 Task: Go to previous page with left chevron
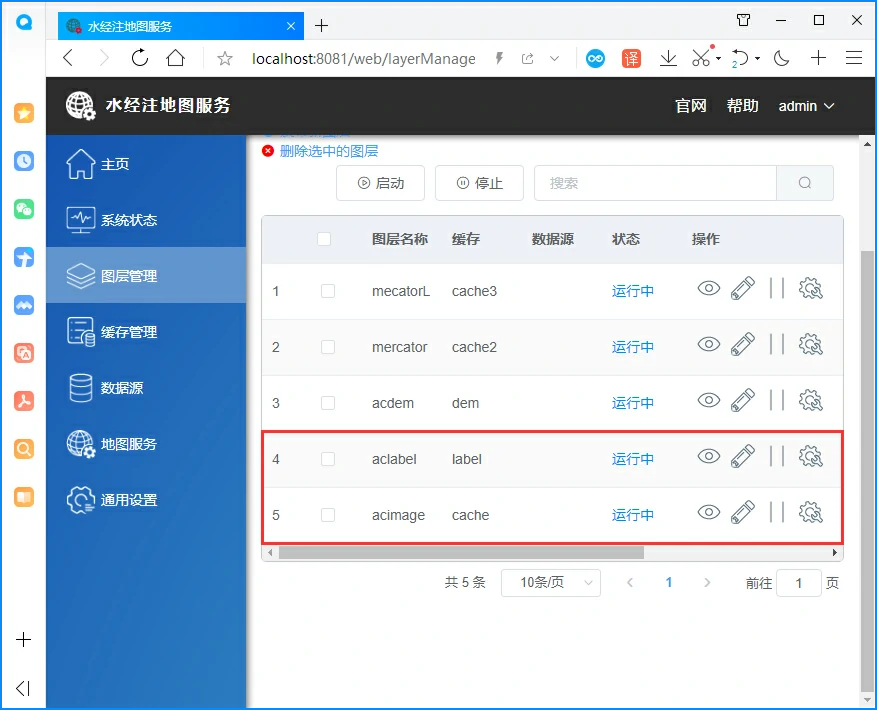[x=630, y=582]
